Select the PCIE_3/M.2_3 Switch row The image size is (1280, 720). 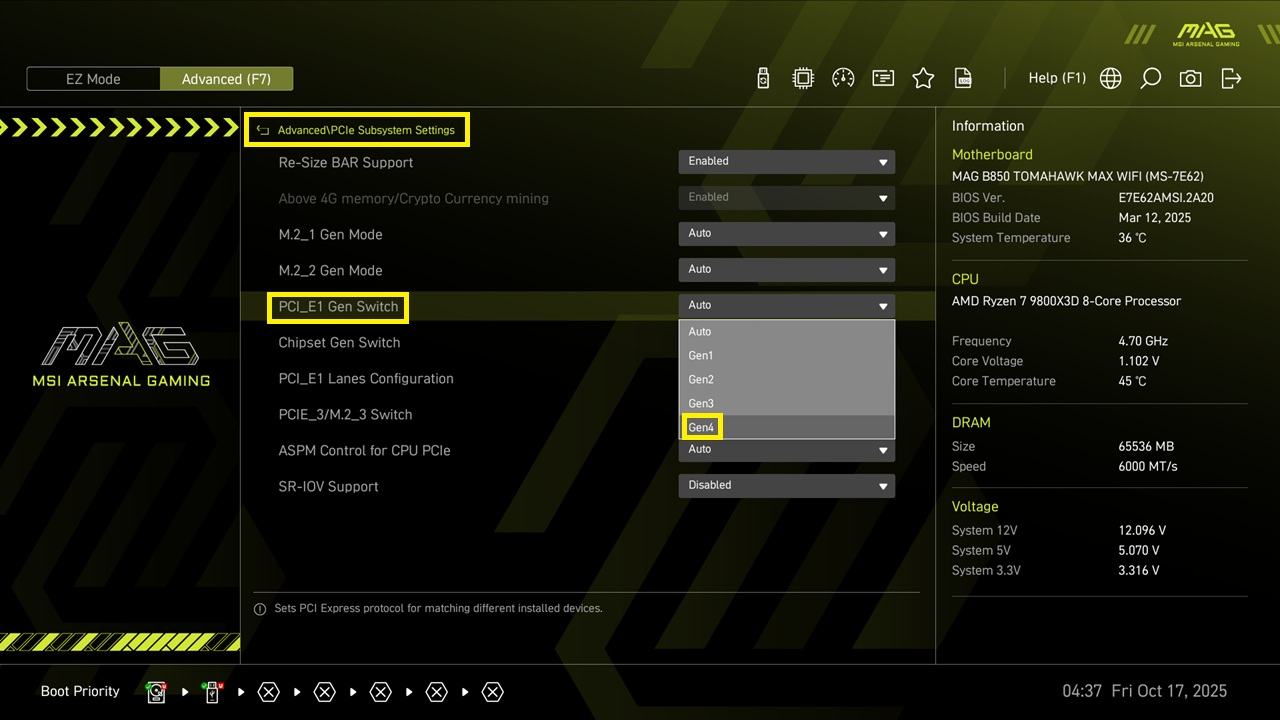(345, 414)
